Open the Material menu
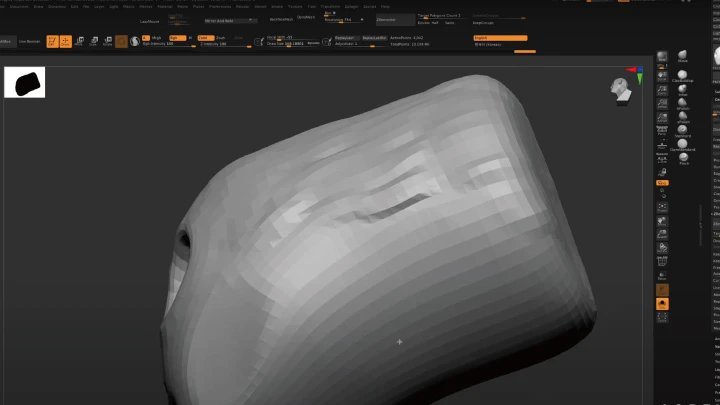720x405 pixels. tap(165, 6)
